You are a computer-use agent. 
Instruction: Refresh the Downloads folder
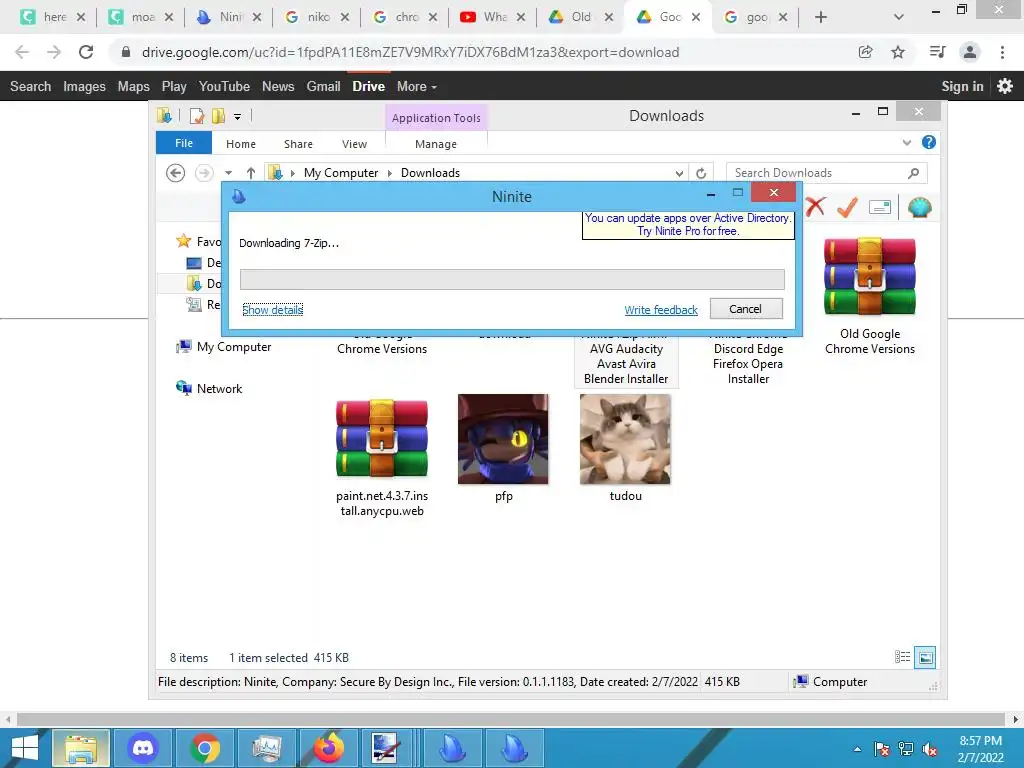(701, 173)
